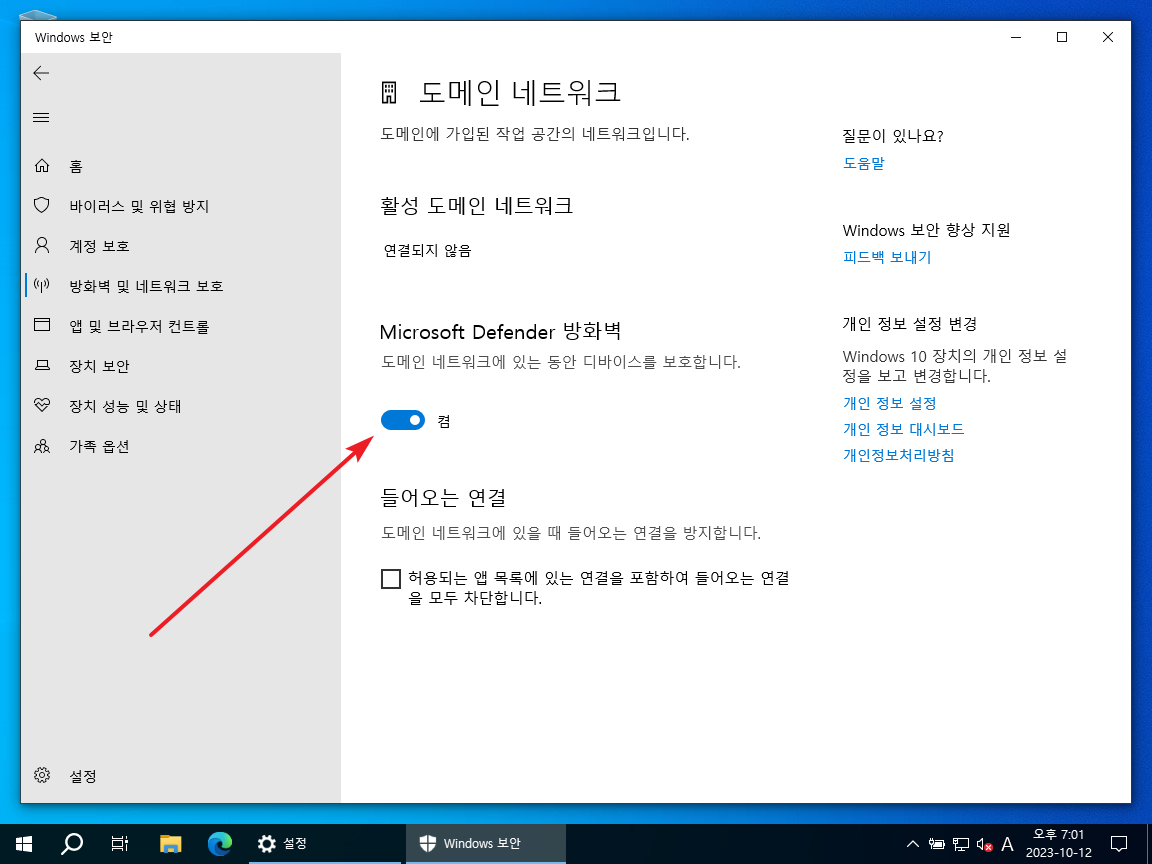Go back with the left arrow
This screenshot has width=1152, height=864.
[41, 73]
